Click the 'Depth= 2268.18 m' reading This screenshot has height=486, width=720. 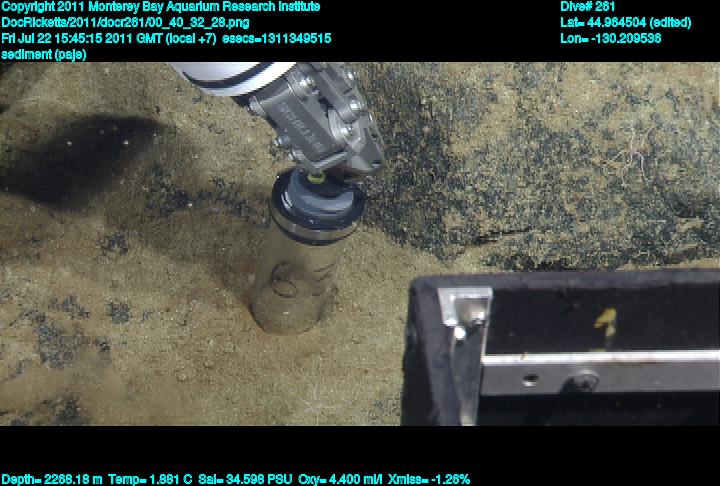pos(52,480)
